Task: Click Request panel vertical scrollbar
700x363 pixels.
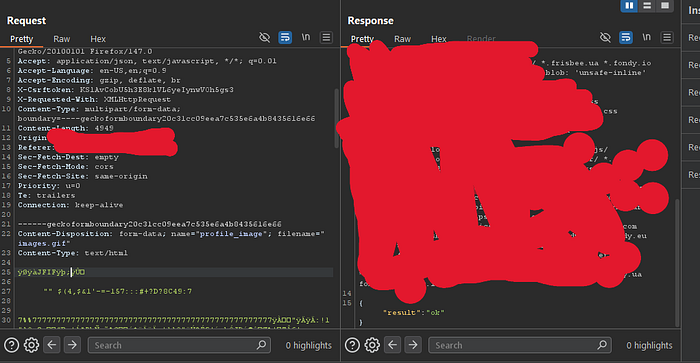Action: point(336,118)
